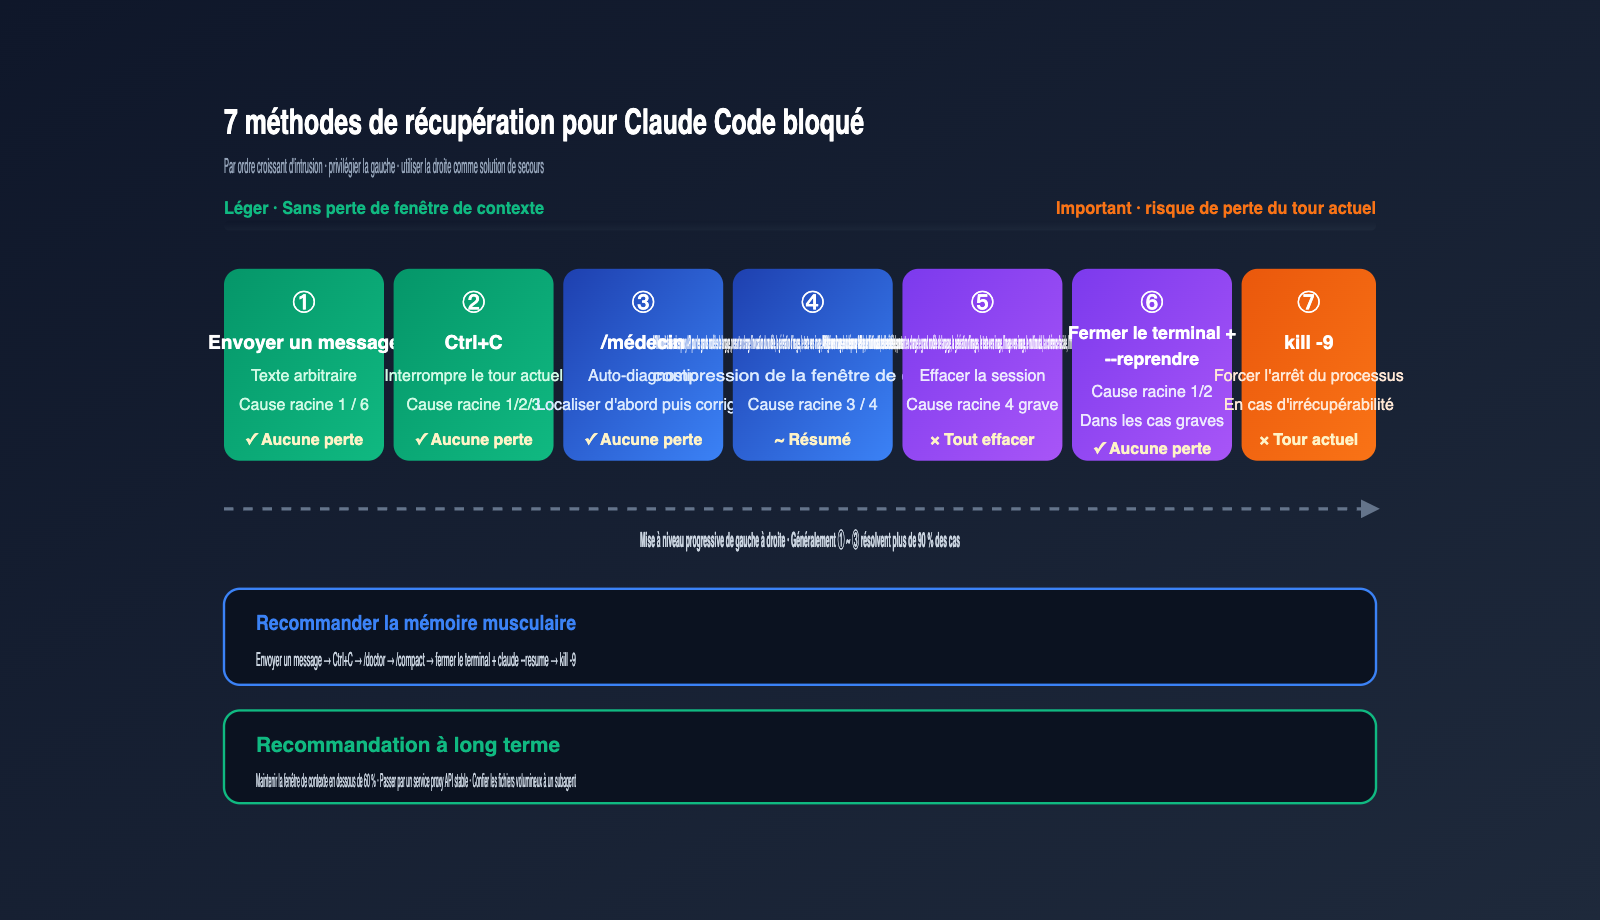Select the "Ctrl+C" card title
Viewport: 1600px width, 920px height.
[x=473, y=342]
